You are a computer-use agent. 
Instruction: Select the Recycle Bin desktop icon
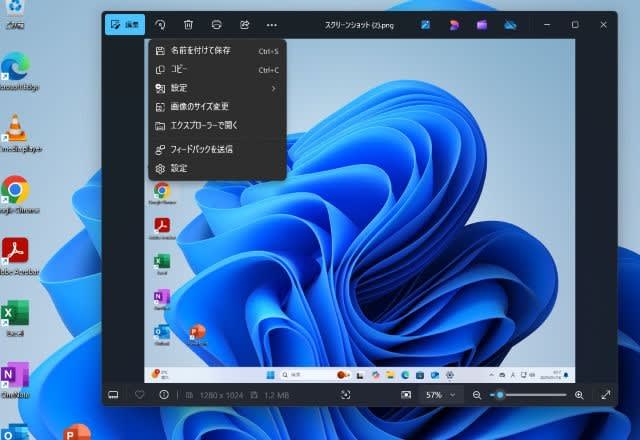[15, 15]
